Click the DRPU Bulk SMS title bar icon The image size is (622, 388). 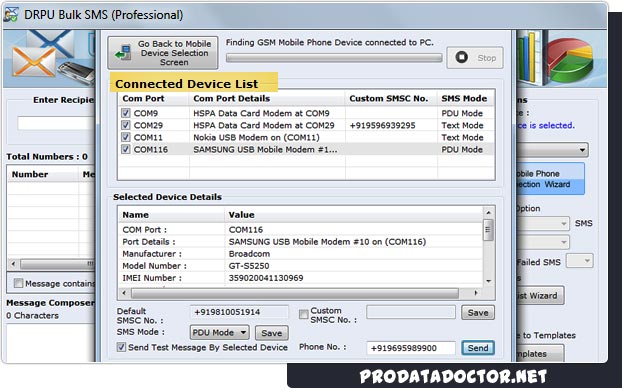(10, 15)
